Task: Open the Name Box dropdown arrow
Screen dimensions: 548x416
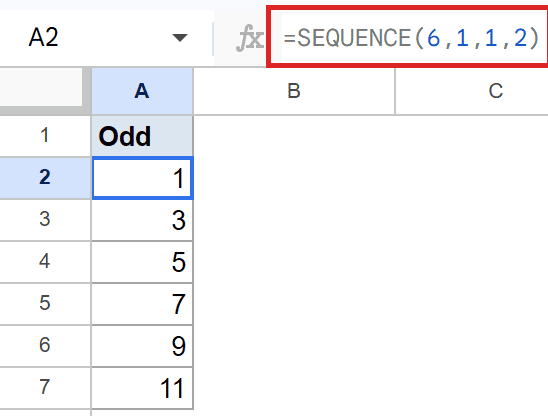Action: tap(180, 37)
